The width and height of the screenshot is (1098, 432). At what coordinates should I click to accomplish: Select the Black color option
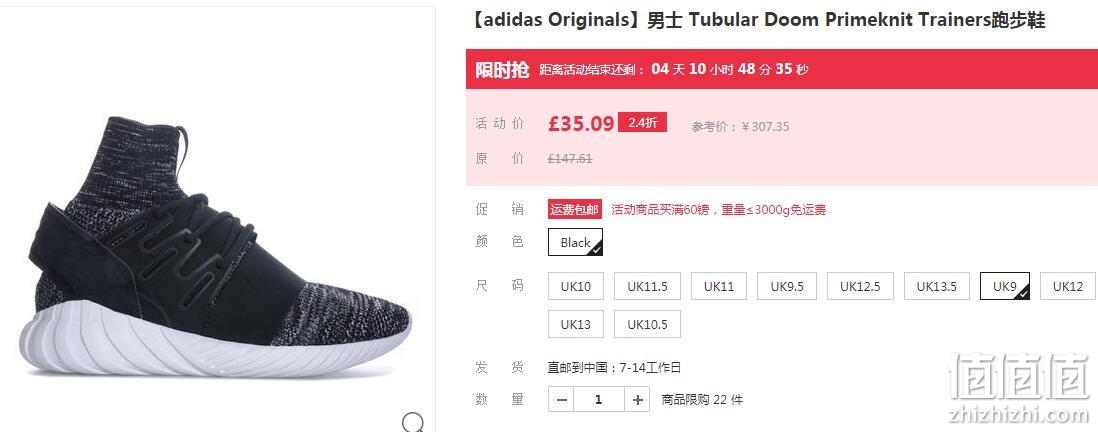coord(576,242)
